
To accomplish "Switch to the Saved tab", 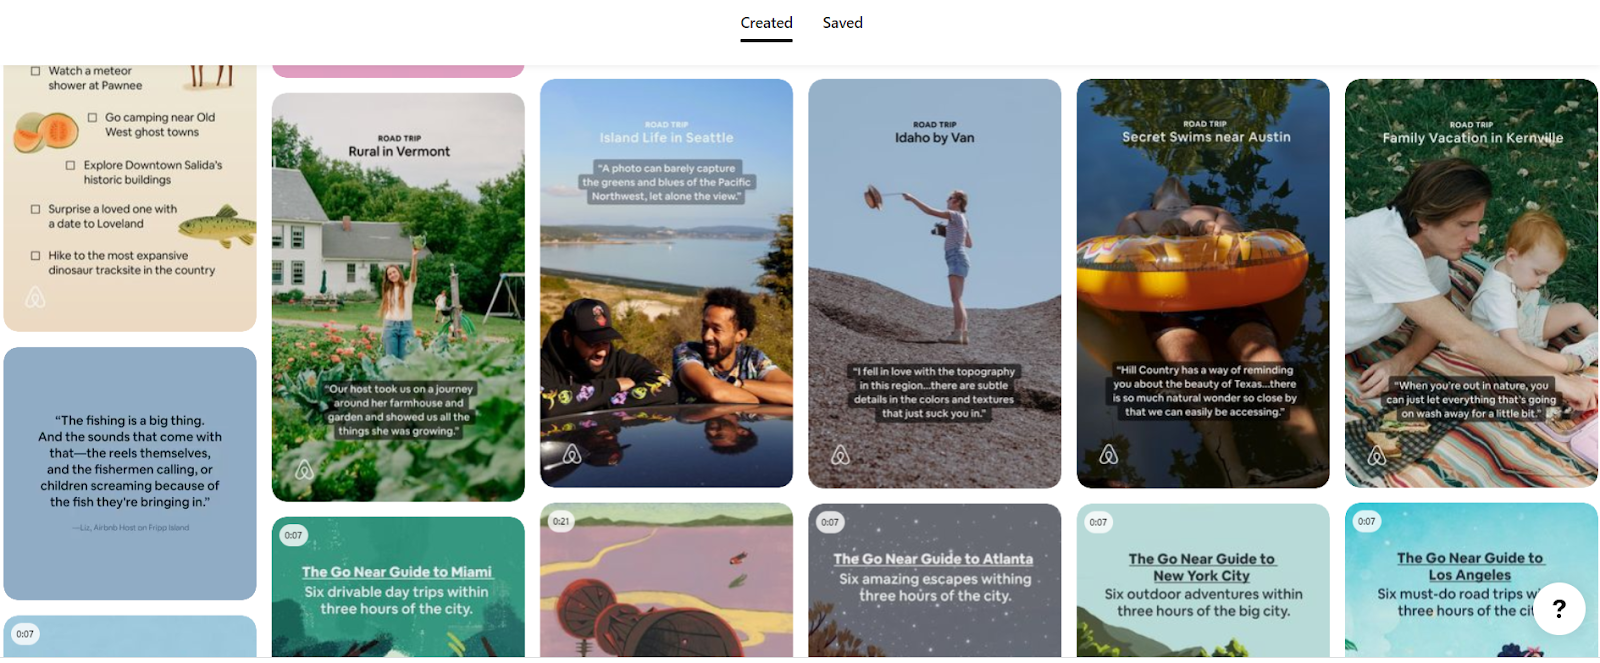I will (842, 23).
